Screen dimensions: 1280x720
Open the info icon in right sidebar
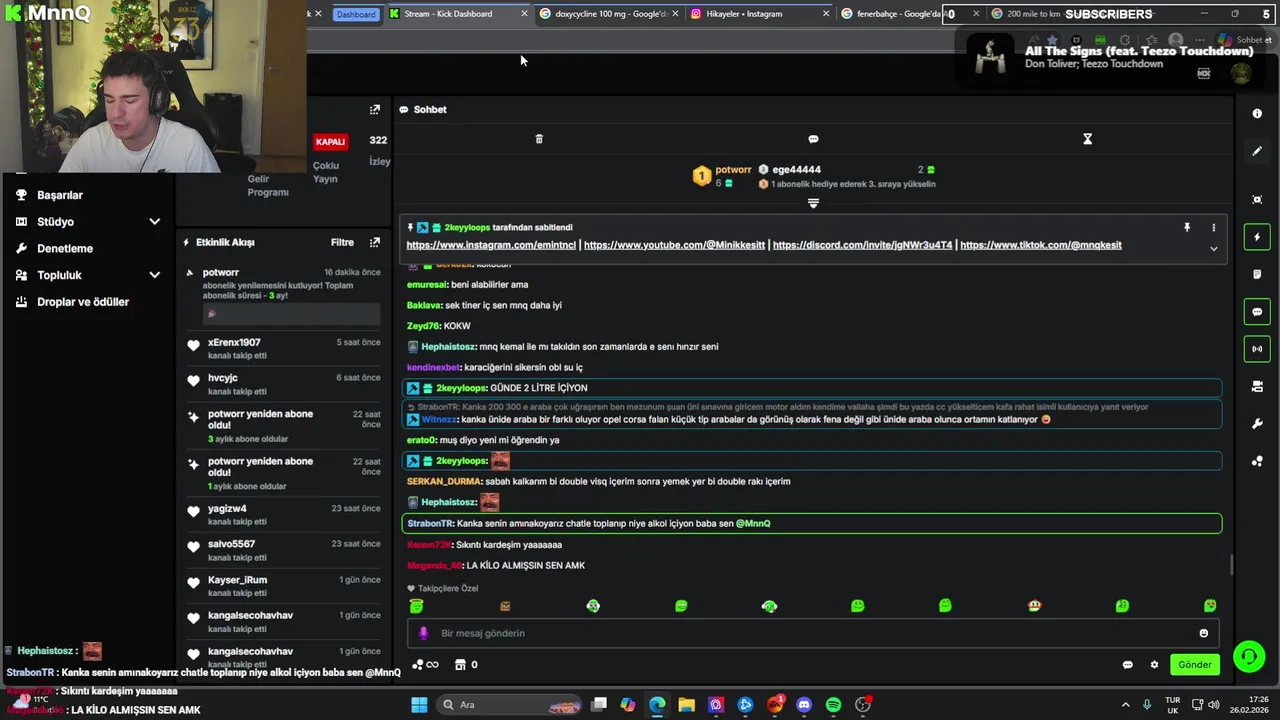(x=1257, y=113)
